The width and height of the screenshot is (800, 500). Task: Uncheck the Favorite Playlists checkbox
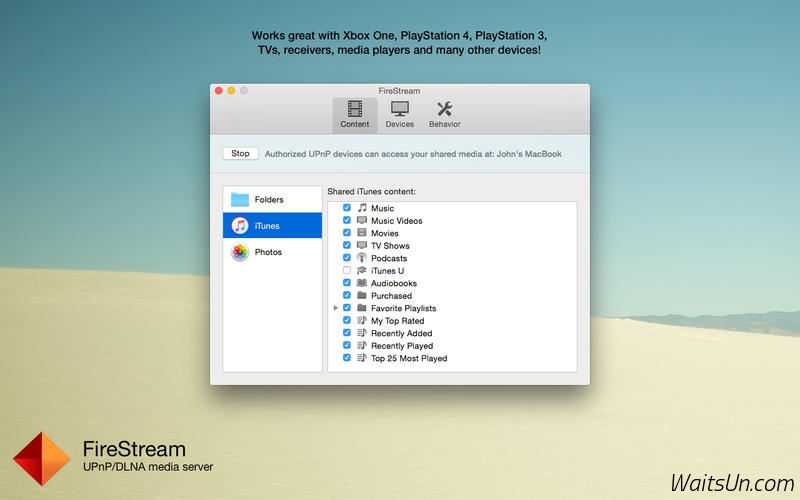[347, 308]
